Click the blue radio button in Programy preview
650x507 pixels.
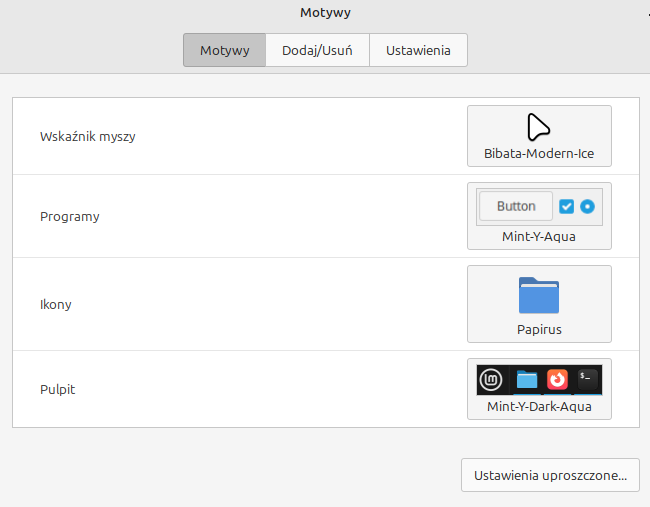point(587,206)
